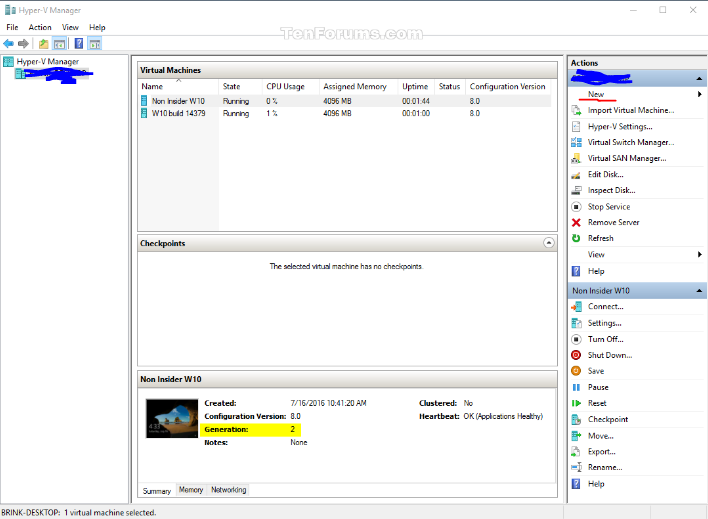Click the Move icon

[576, 436]
